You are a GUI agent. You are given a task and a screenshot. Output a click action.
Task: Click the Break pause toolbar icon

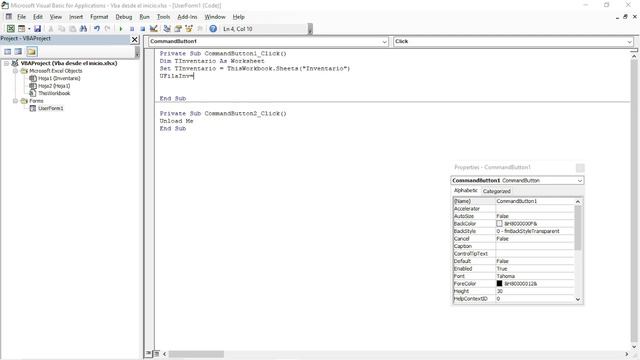tap(132, 29)
